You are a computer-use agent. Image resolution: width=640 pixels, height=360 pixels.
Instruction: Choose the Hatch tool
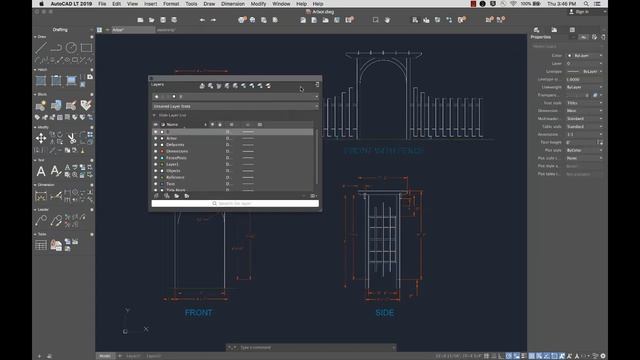point(41,80)
